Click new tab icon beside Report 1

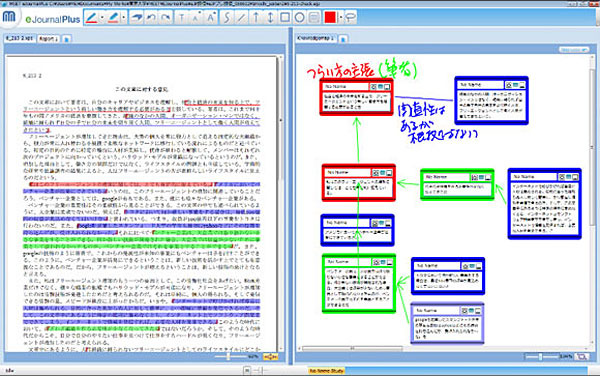pyautogui.click(x=67, y=39)
